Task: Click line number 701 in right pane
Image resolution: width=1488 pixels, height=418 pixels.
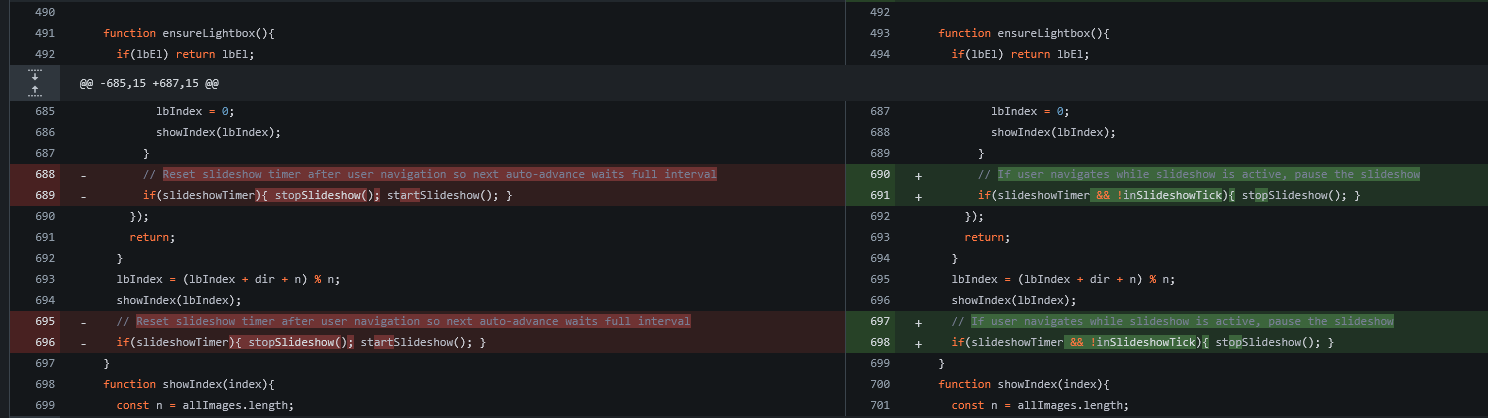Action: (x=879, y=405)
